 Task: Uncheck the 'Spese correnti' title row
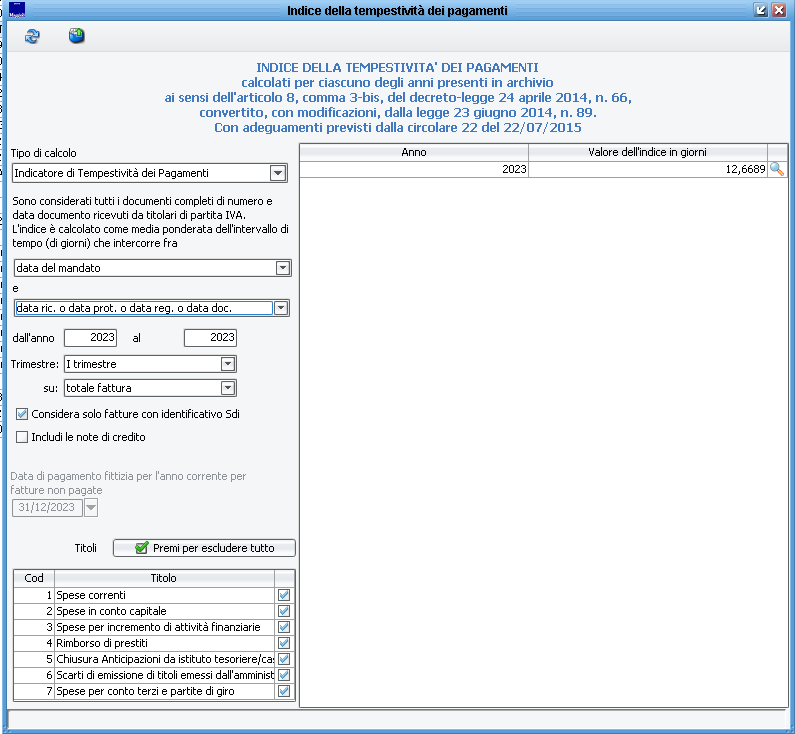284,595
